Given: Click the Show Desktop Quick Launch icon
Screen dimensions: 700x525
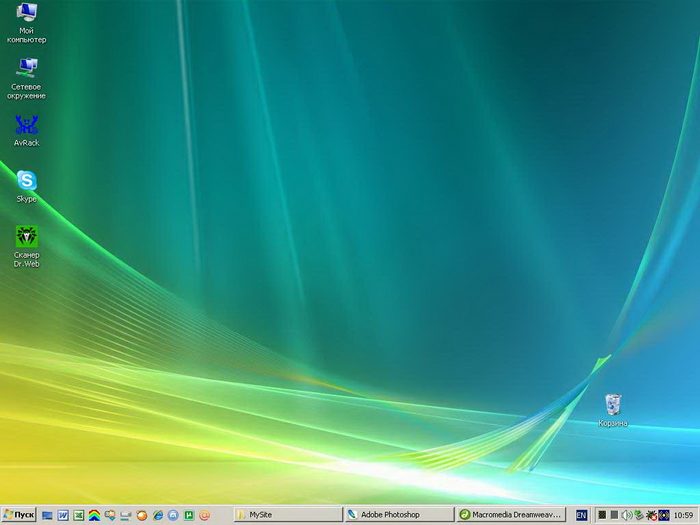Looking at the screenshot, I should [x=46, y=515].
